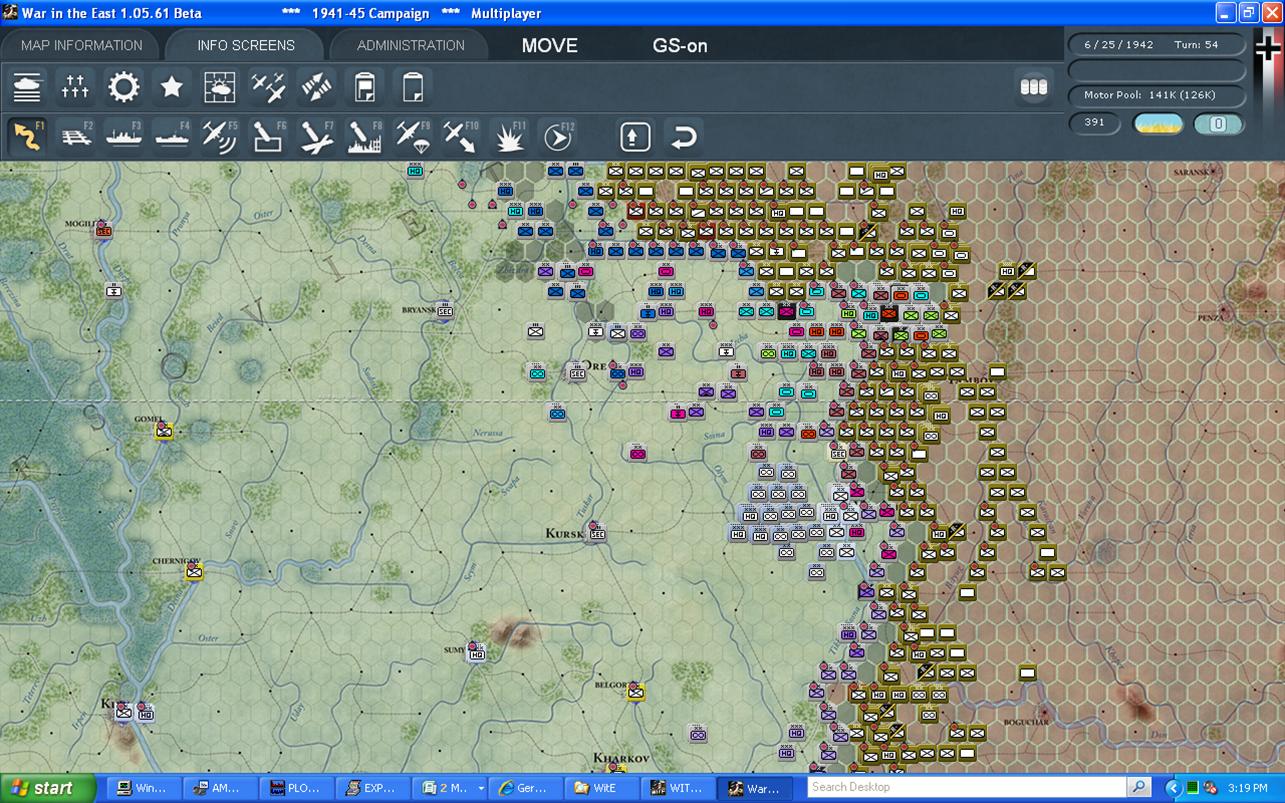Screen dimensions: 1285x803
Task: Open the Windows start menu
Action: [48, 788]
